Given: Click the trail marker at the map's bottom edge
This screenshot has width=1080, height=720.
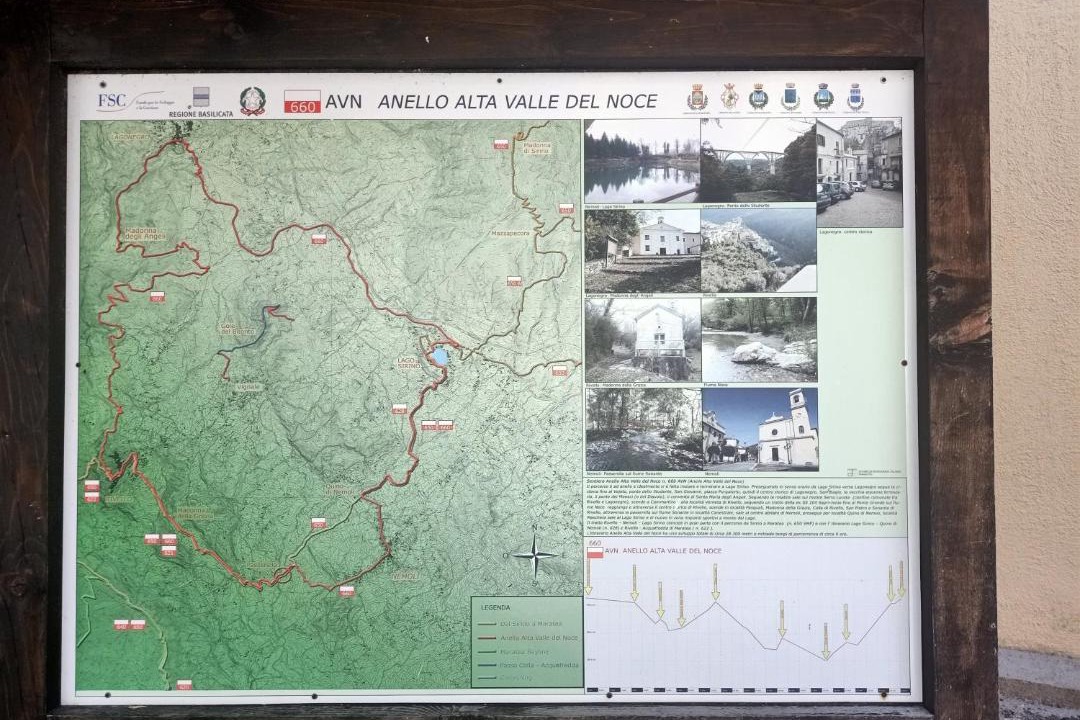Looking at the screenshot, I should pyautogui.click(x=184, y=685).
